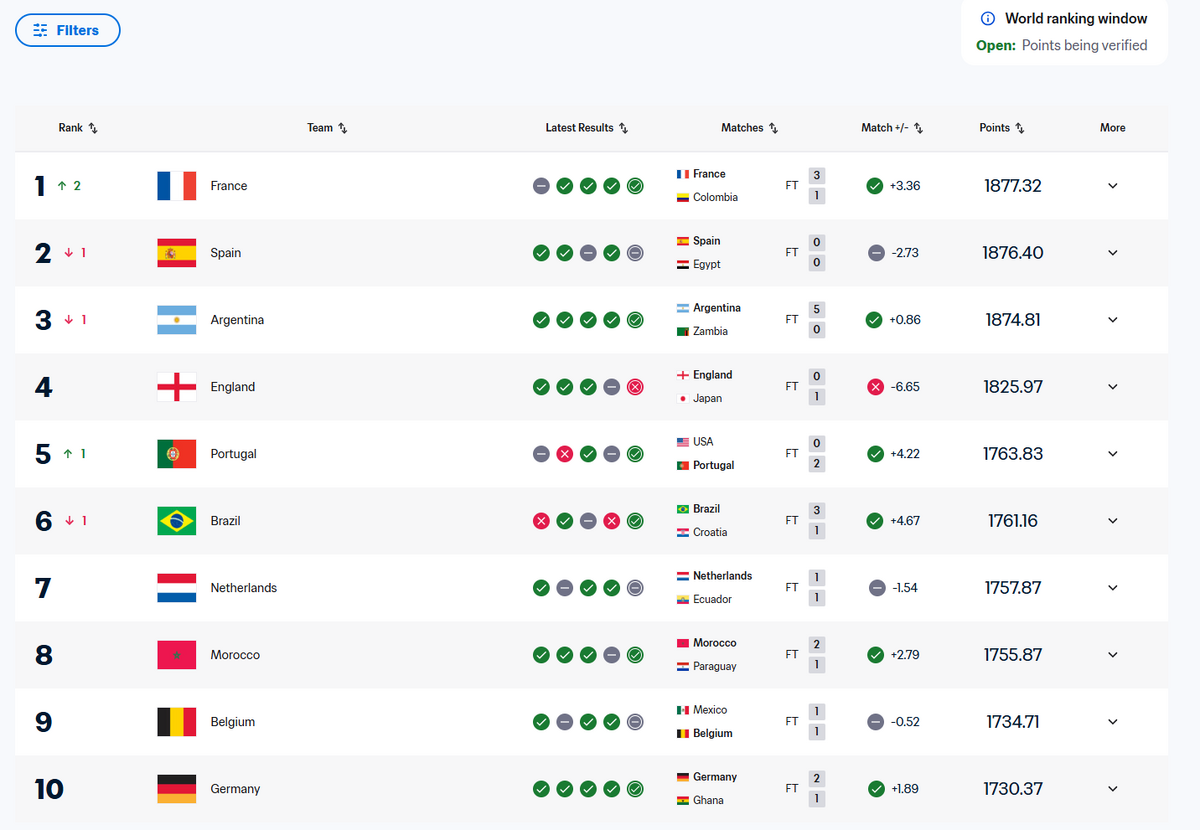Click the Brazil vs Croatia match result
Screen dimensions: 1200x830
pyautogui.click(x=750, y=521)
